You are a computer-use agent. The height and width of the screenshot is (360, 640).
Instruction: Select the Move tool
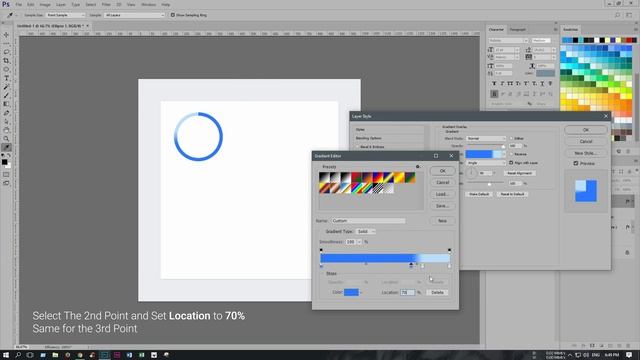6,35
